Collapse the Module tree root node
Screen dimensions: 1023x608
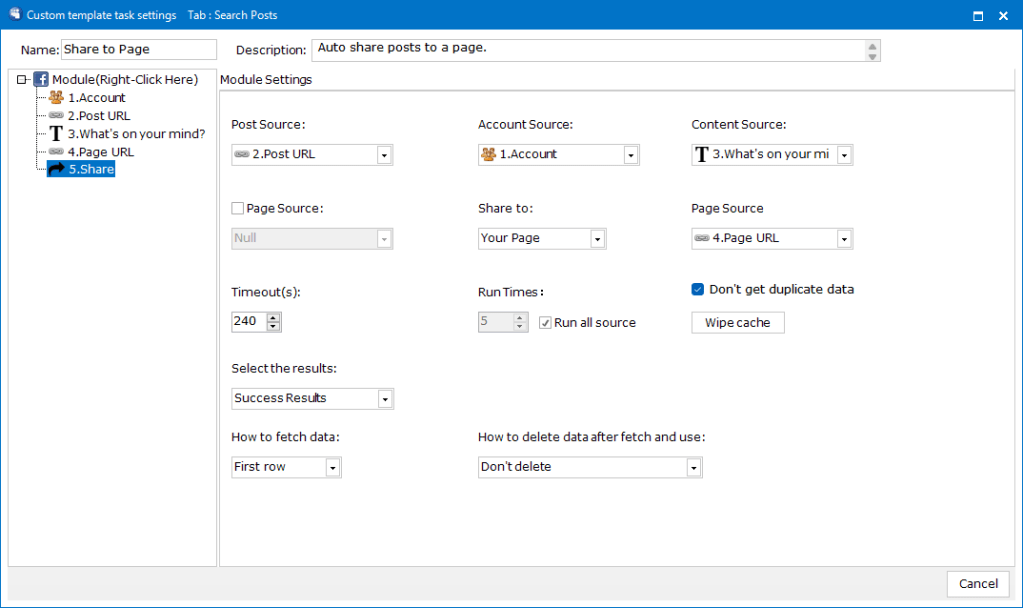[22, 80]
